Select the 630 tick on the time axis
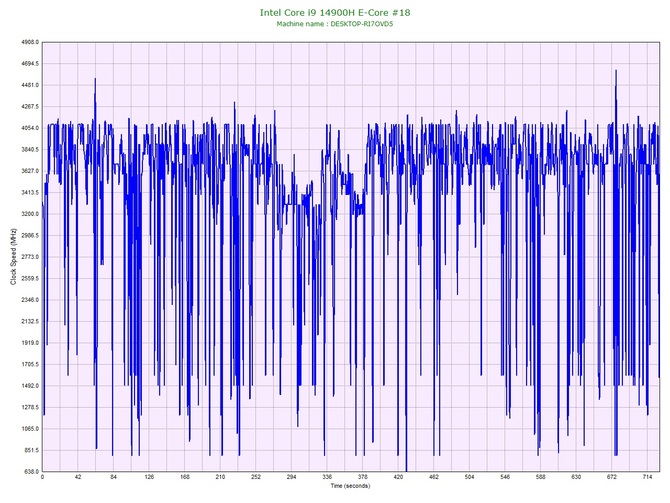Image resolution: width=670 pixels, height=503 pixels. (576, 477)
